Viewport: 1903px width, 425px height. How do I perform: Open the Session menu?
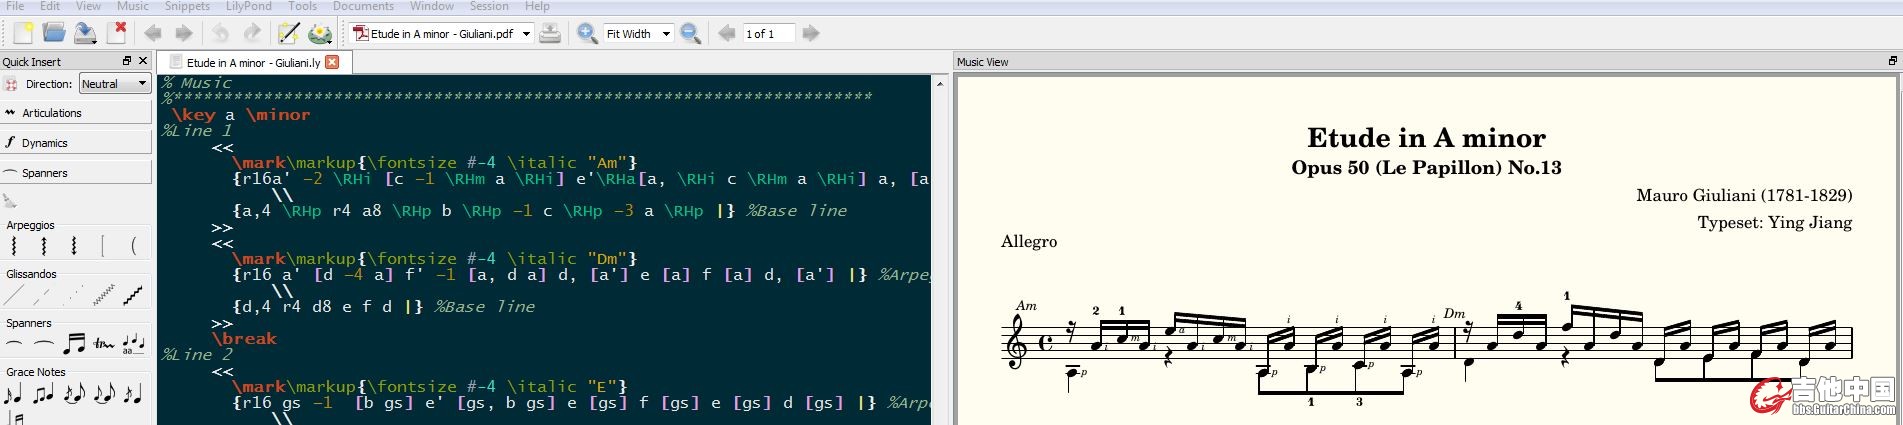click(489, 6)
